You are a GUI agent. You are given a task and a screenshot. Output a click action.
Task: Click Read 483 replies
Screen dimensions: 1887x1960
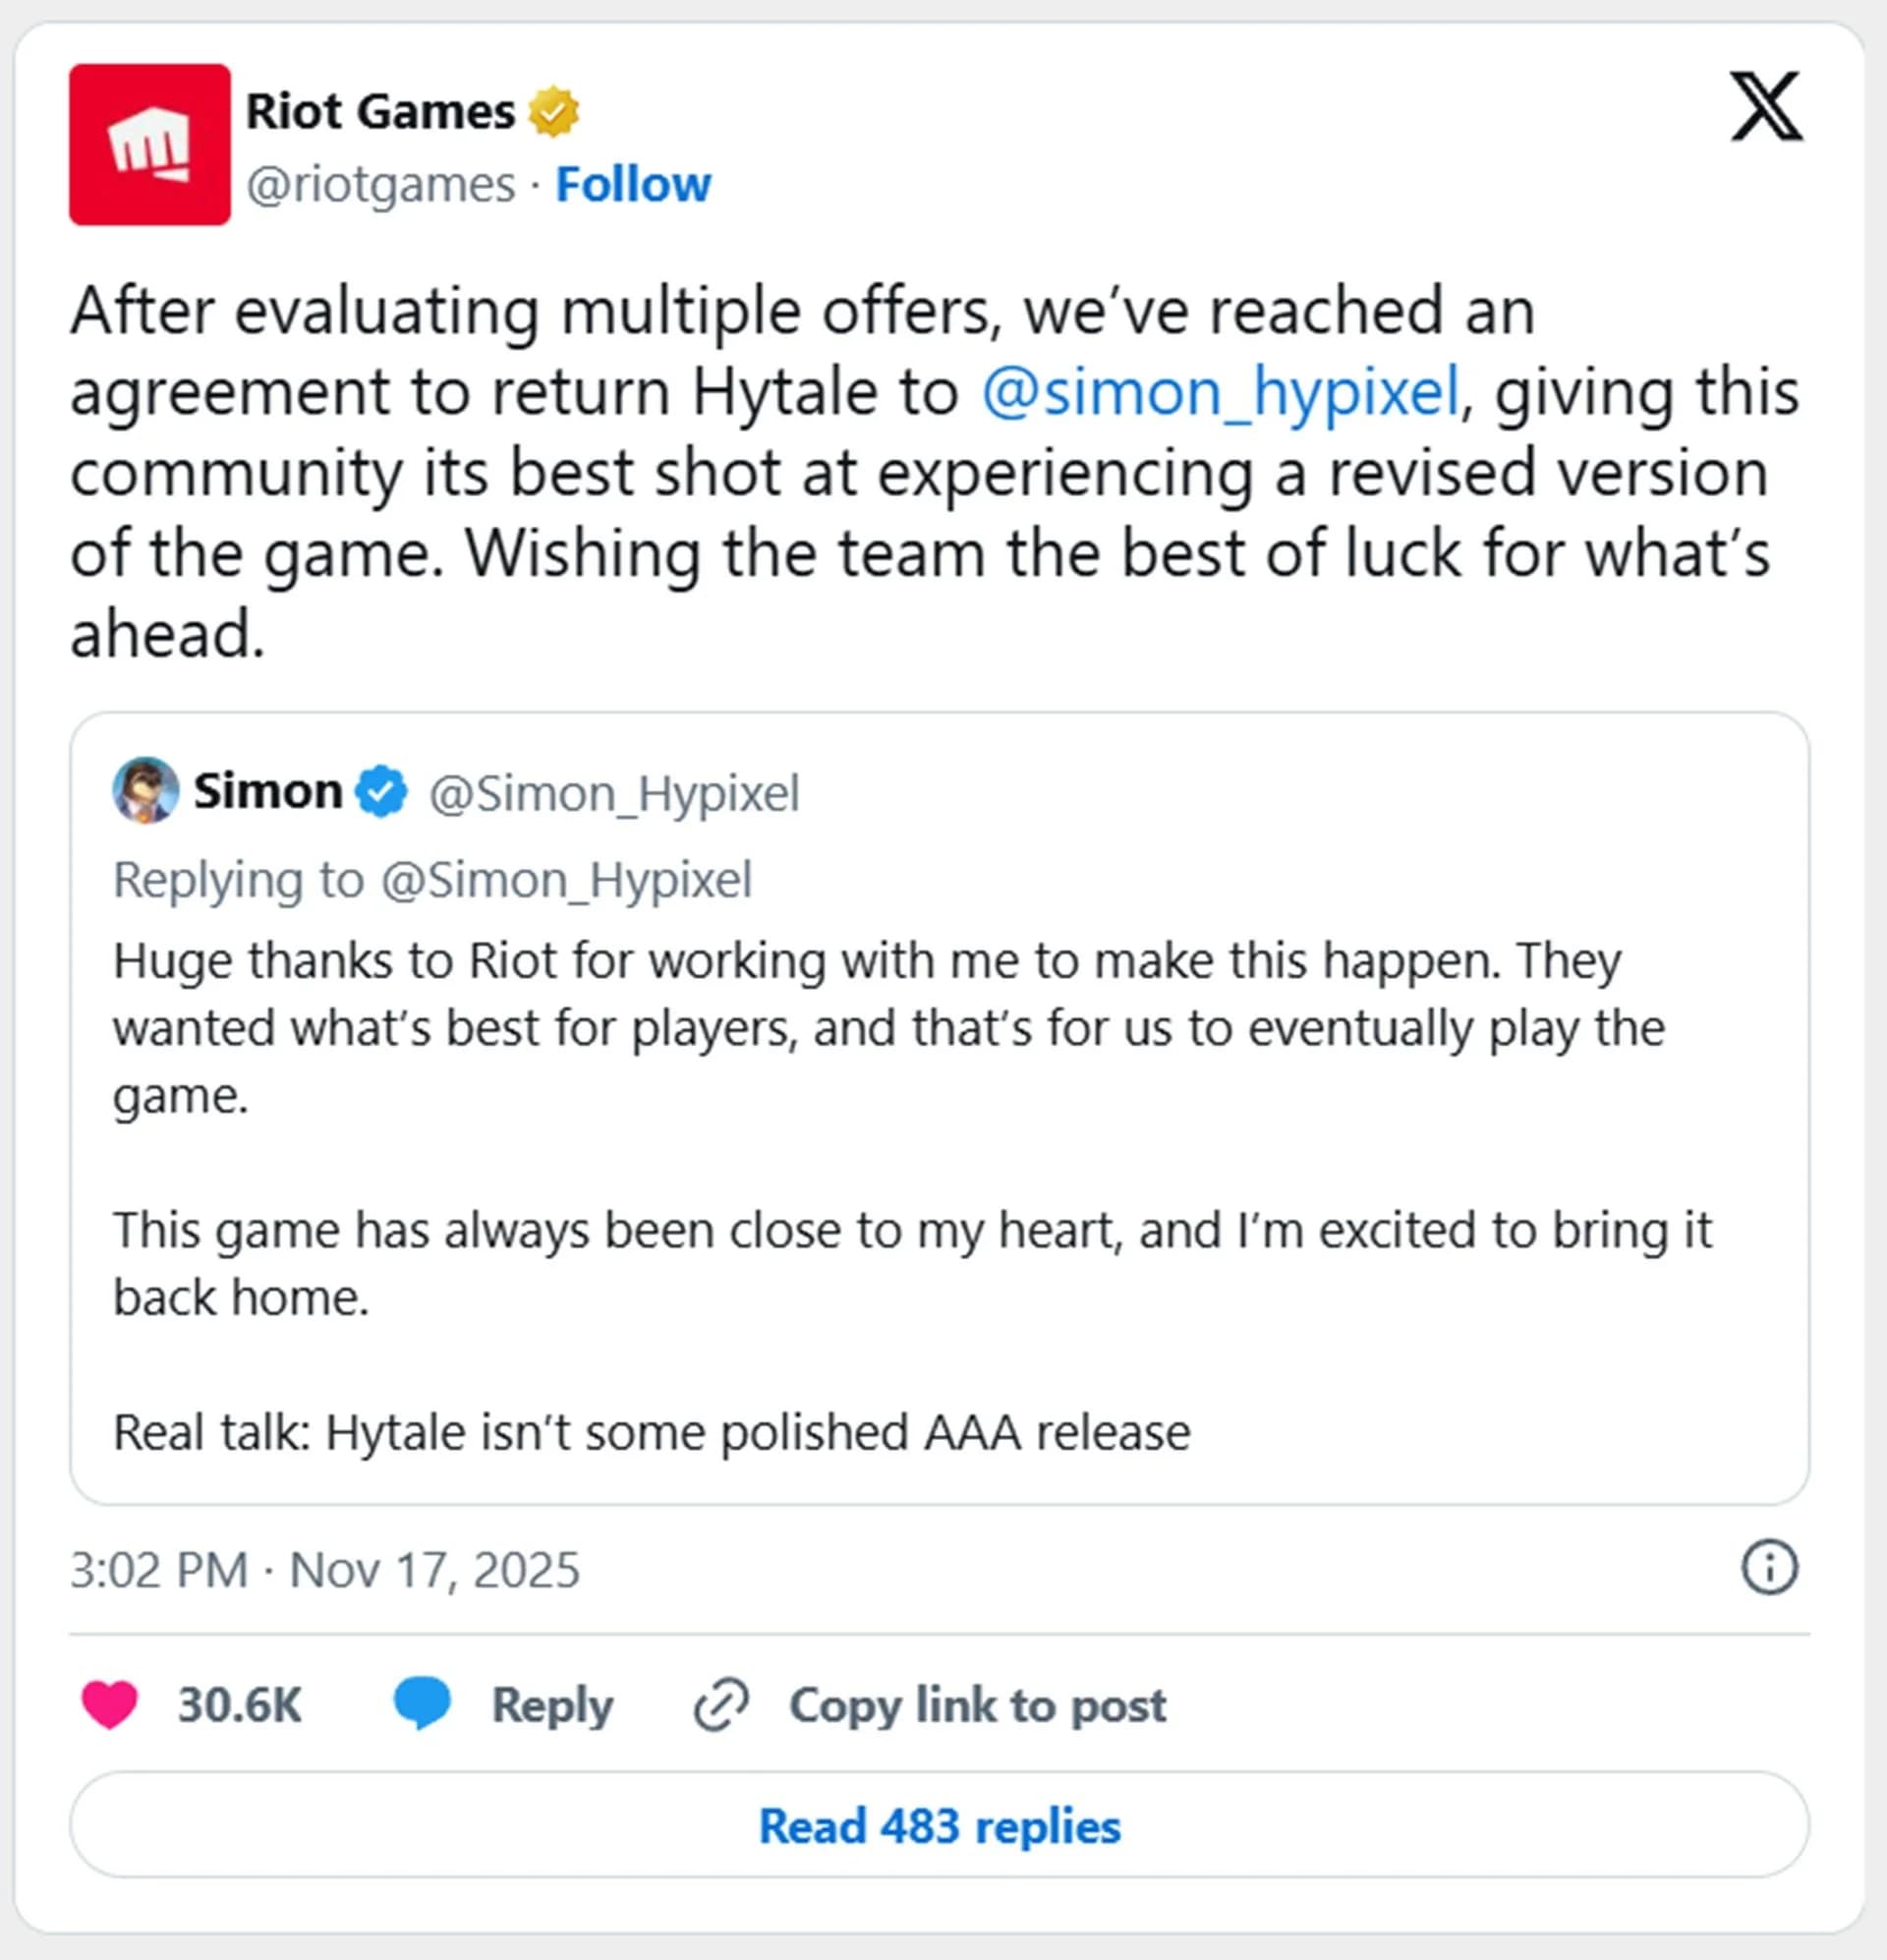tap(941, 1826)
